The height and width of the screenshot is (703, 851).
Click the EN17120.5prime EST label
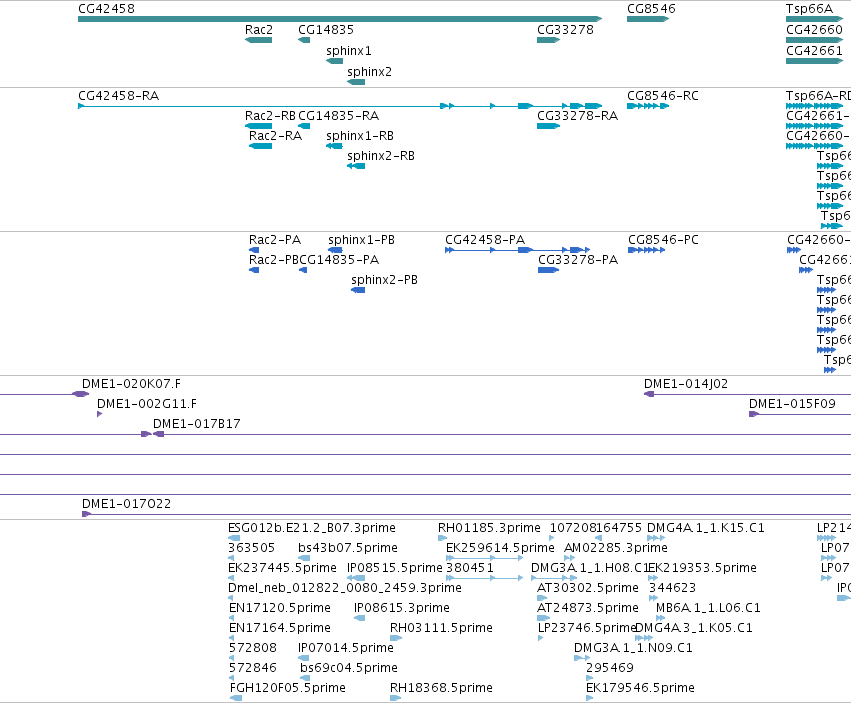[x=280, y=608]
